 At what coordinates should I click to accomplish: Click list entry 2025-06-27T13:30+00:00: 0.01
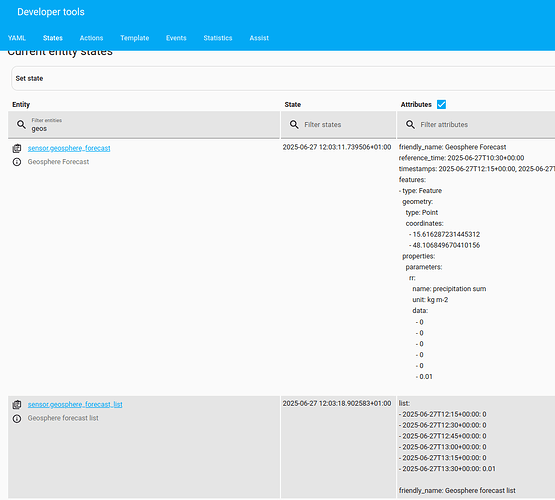(447, 469)
